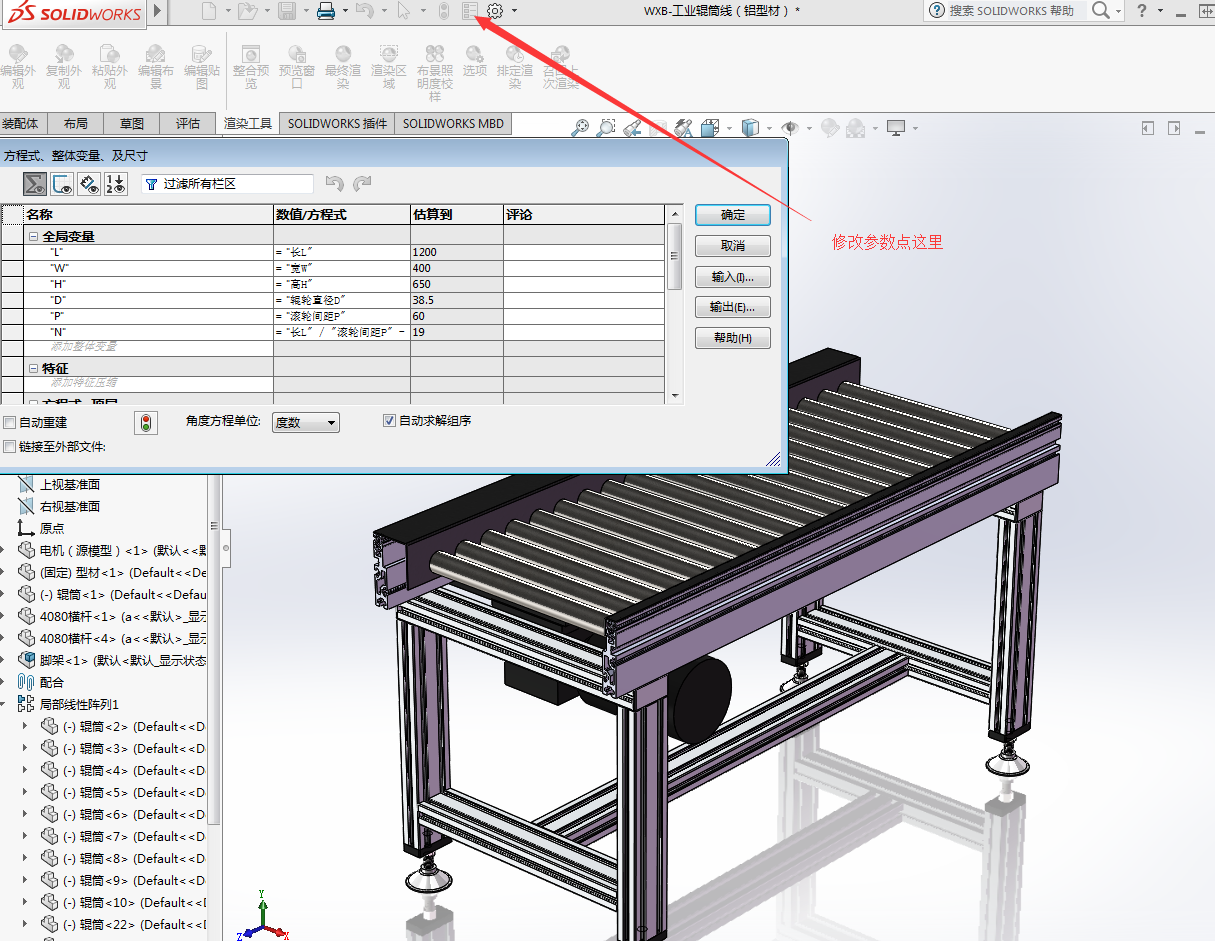Image resolution: width=1215 pixels, height=941 pixels.
Task: Click the Rebuild traffic light in dialog
Action: pyautogui.click(x=147, y=423)
